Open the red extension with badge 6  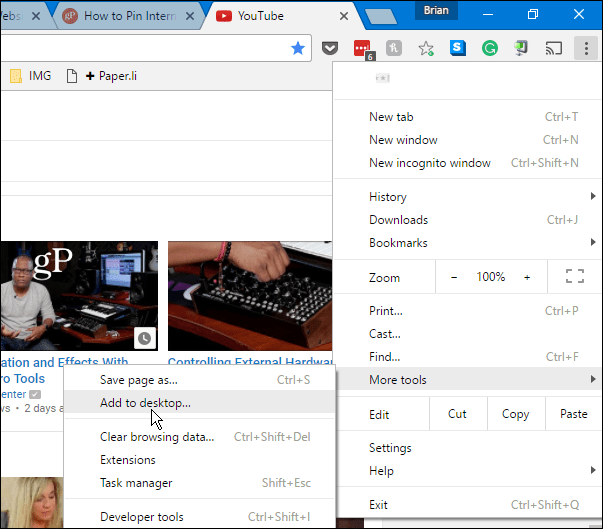363,50
